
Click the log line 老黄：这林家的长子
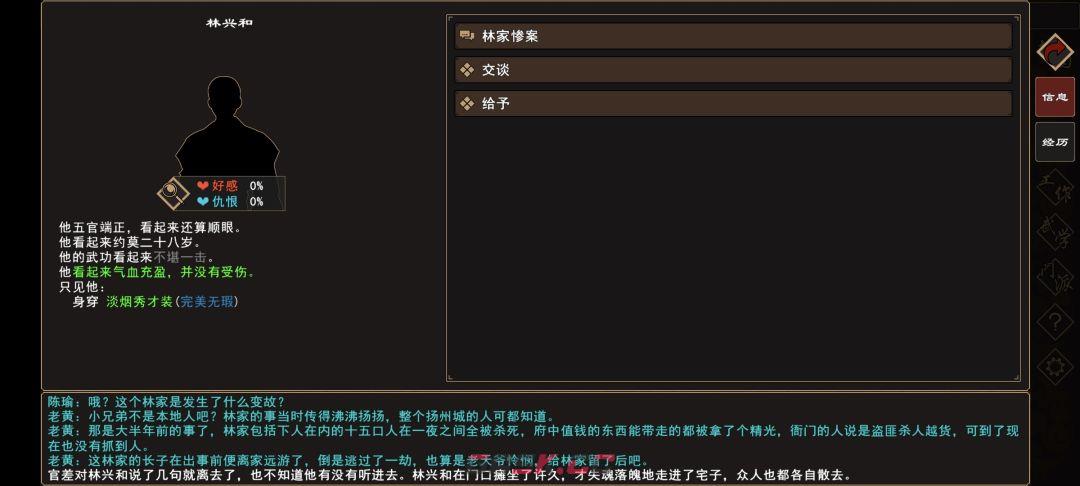point(348,461)
